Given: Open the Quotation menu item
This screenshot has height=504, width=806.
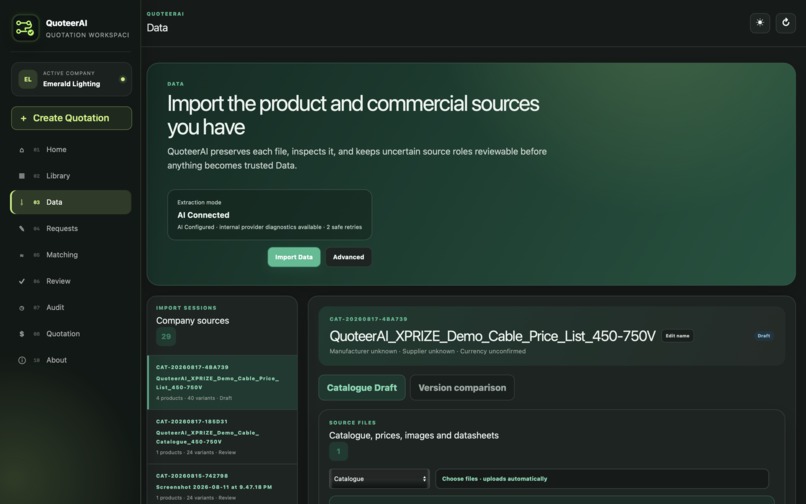Looking at the screenshot, I should tap(71, 334).
